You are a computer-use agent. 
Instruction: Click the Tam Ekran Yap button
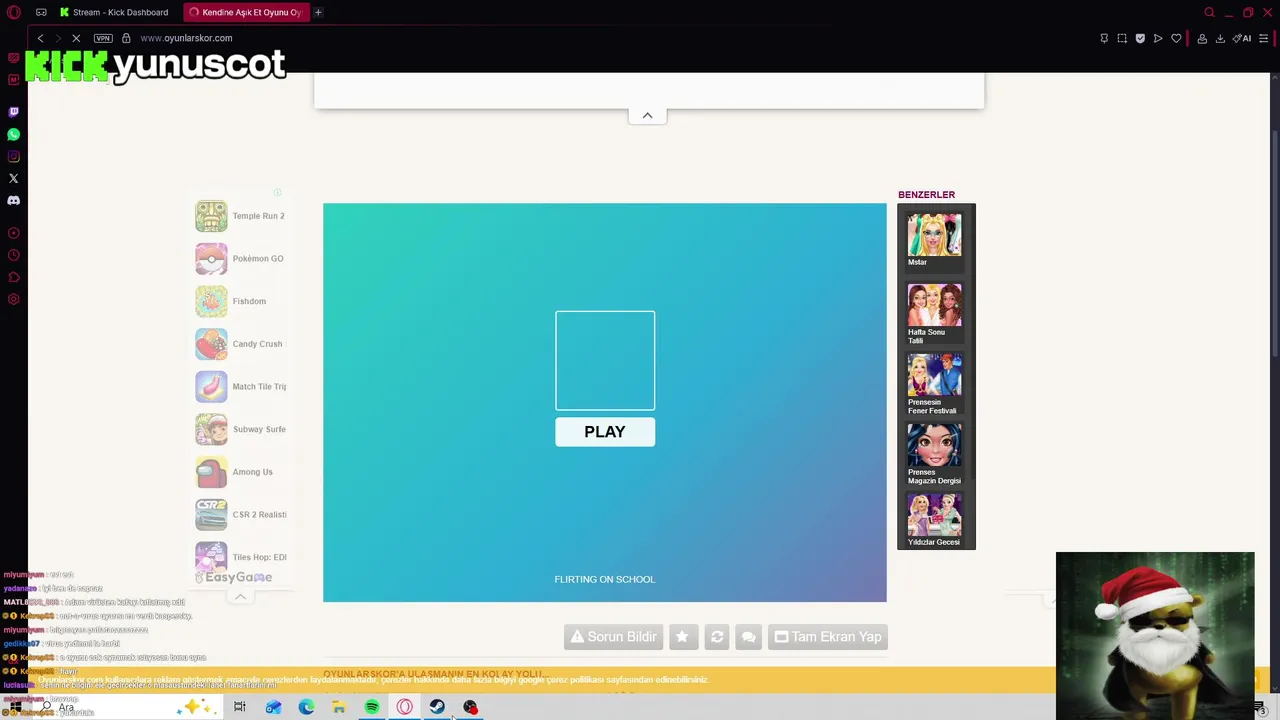(x=828, y=637)
